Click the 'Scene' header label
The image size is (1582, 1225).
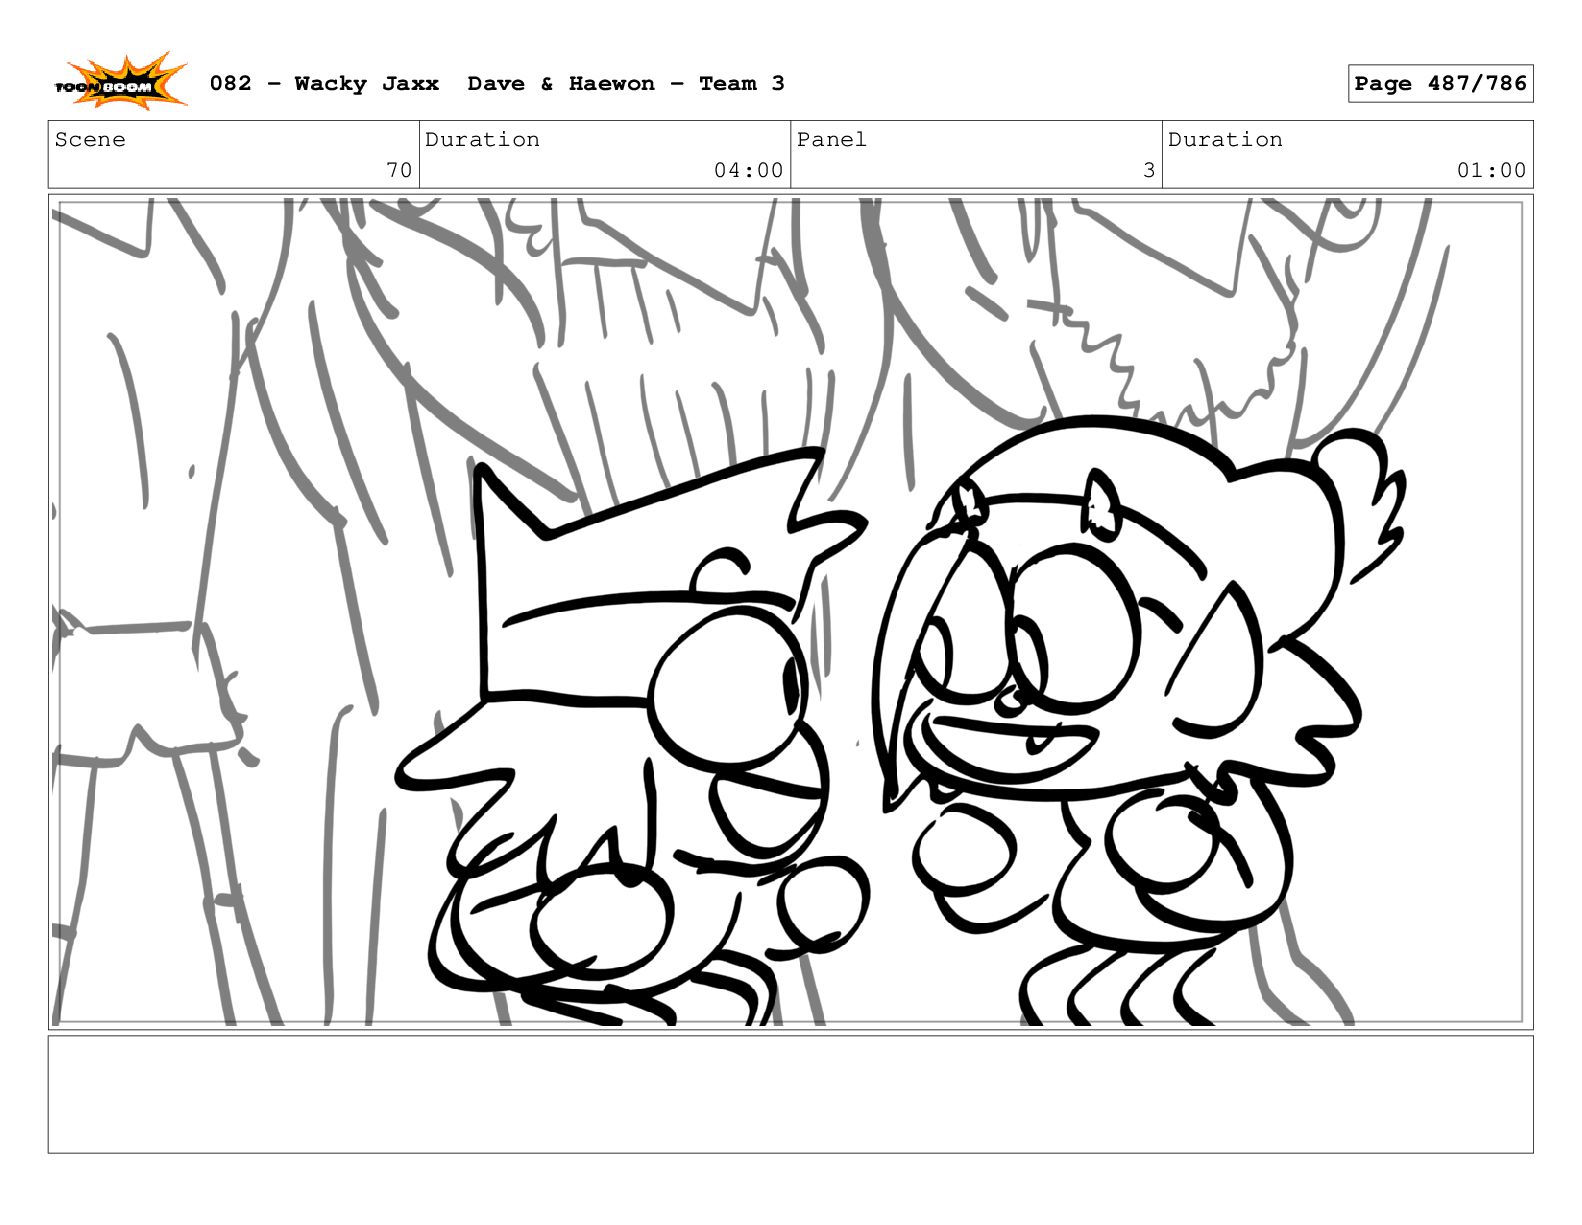(x=91, y=140)
